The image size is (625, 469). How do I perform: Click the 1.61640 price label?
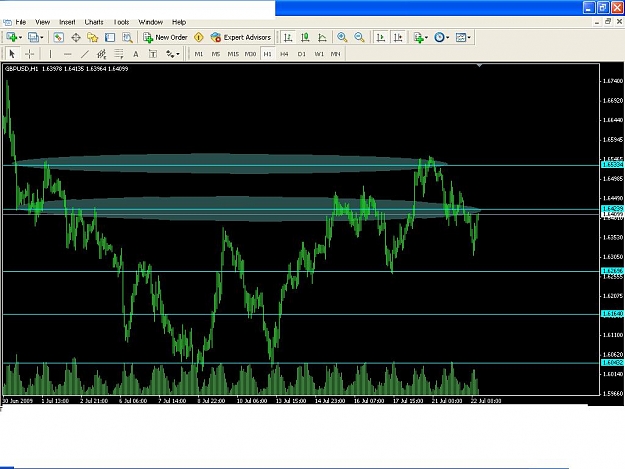612,314
